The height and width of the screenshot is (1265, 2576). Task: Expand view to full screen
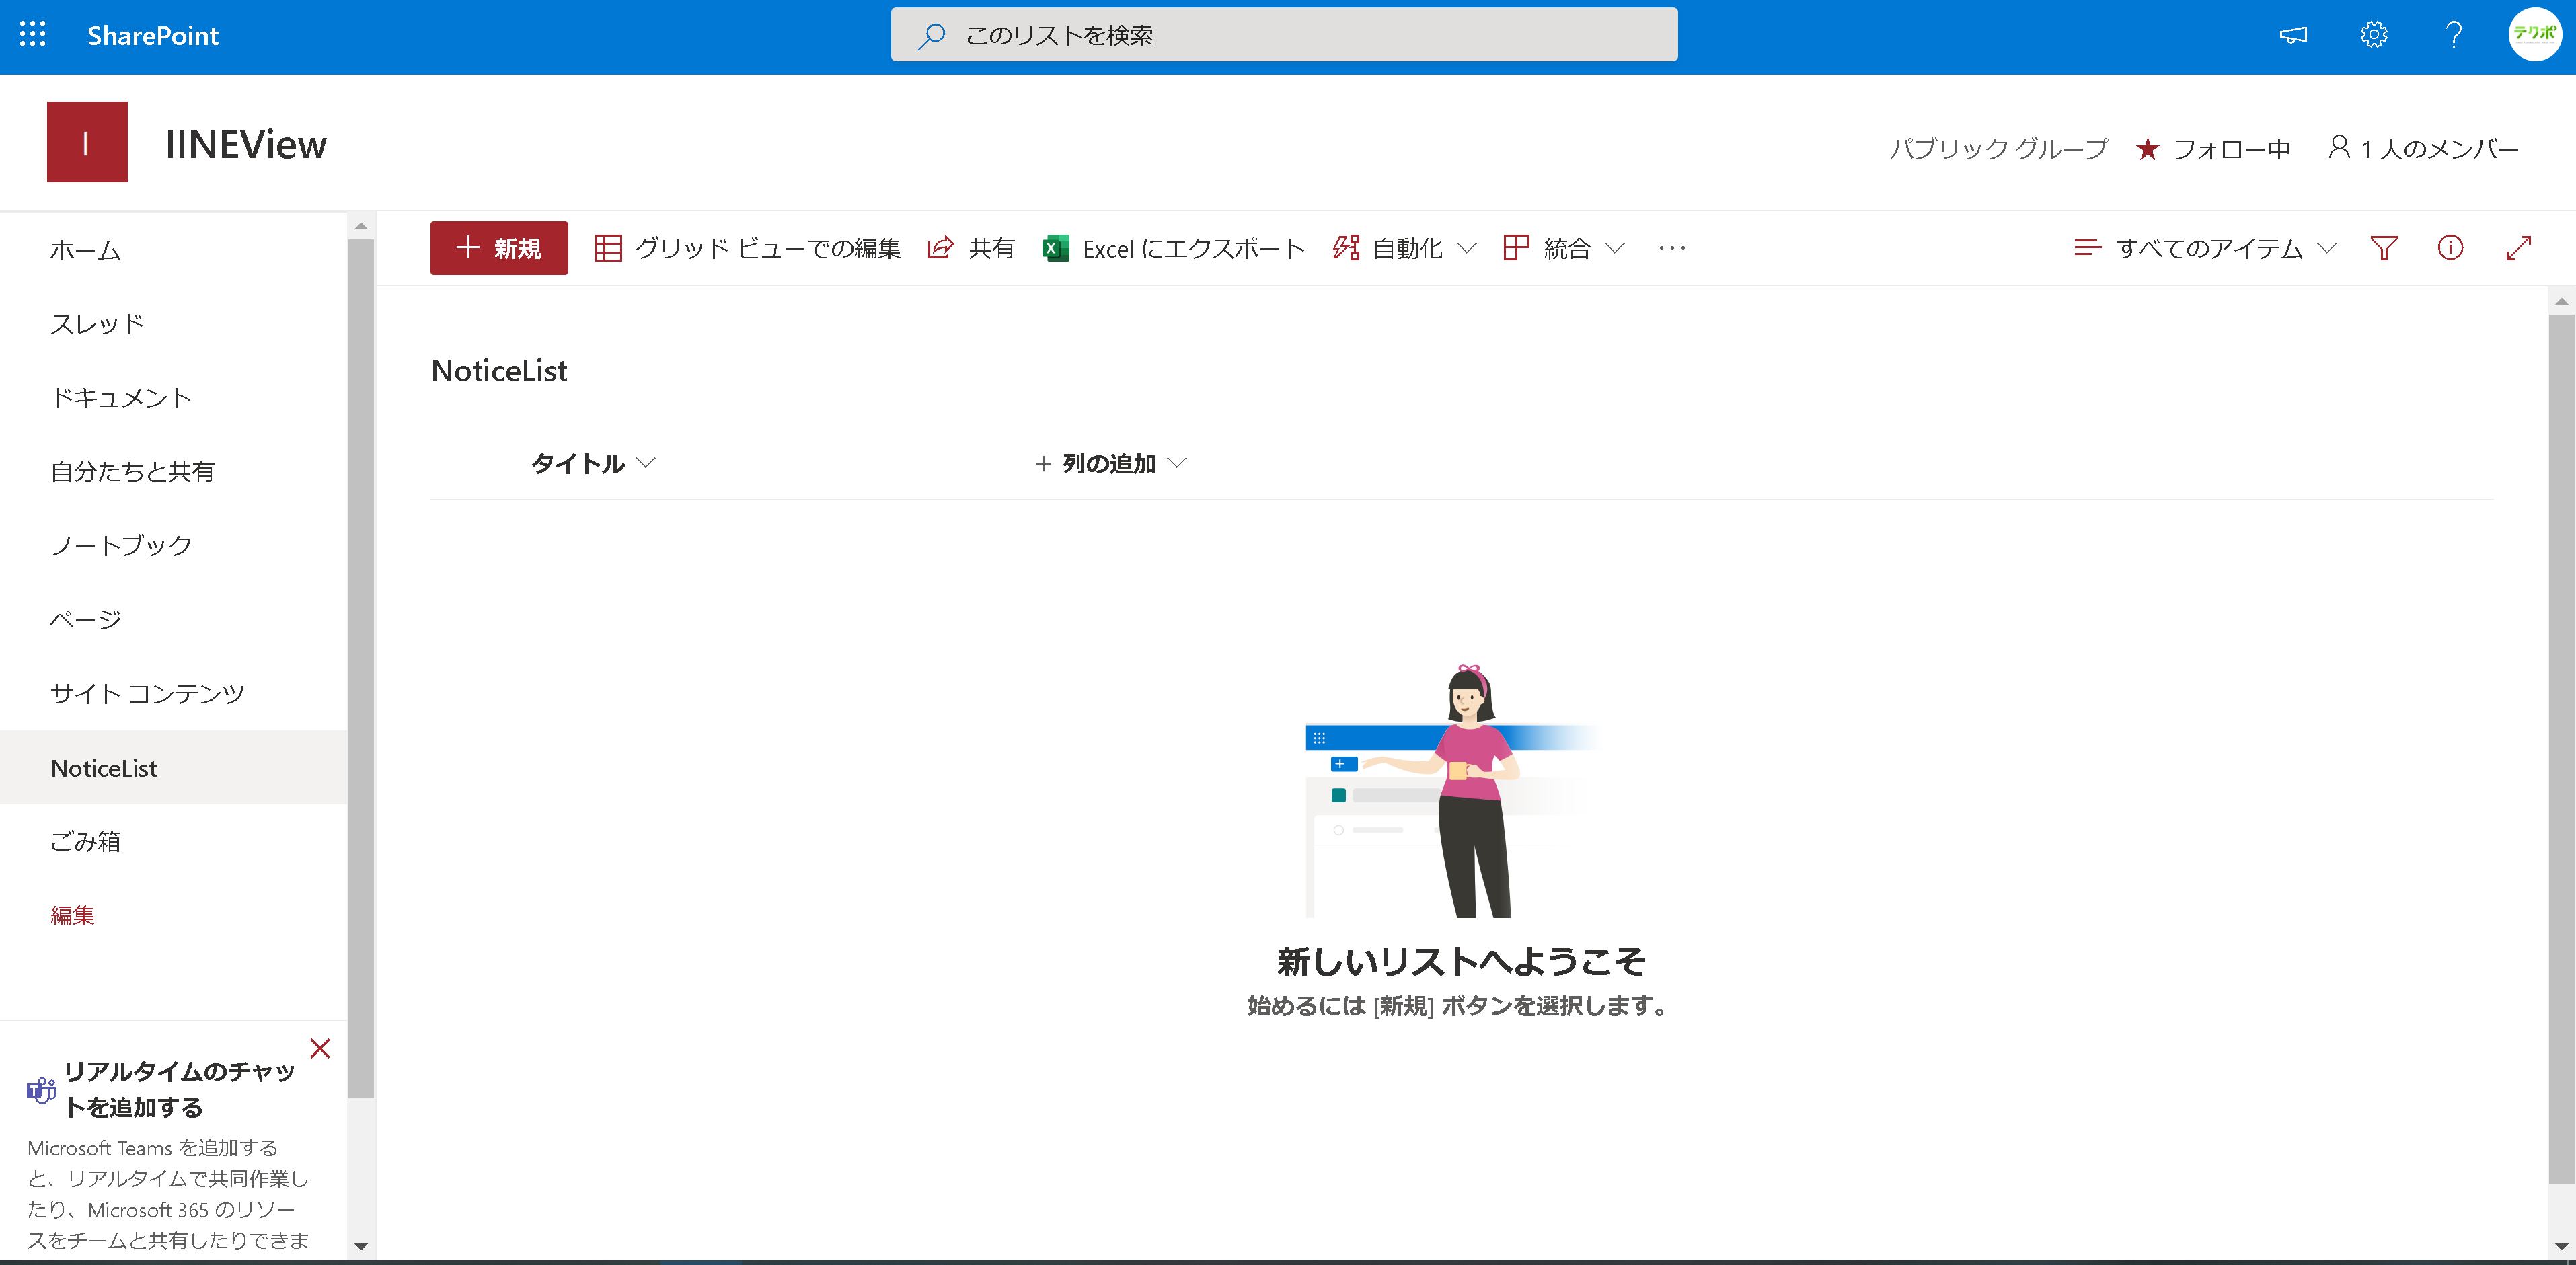2519,248
